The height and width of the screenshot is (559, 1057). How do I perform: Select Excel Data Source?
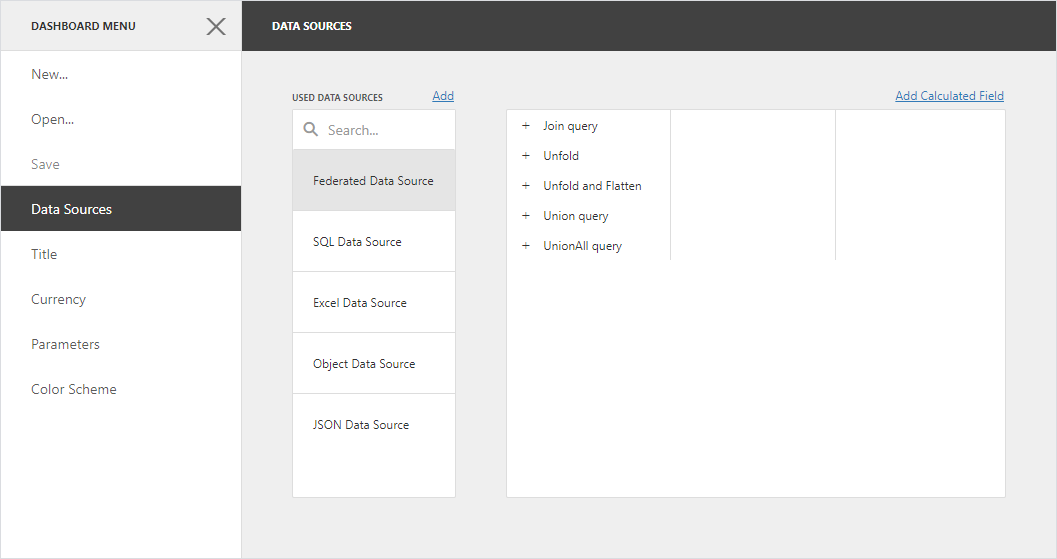point(374,302)
